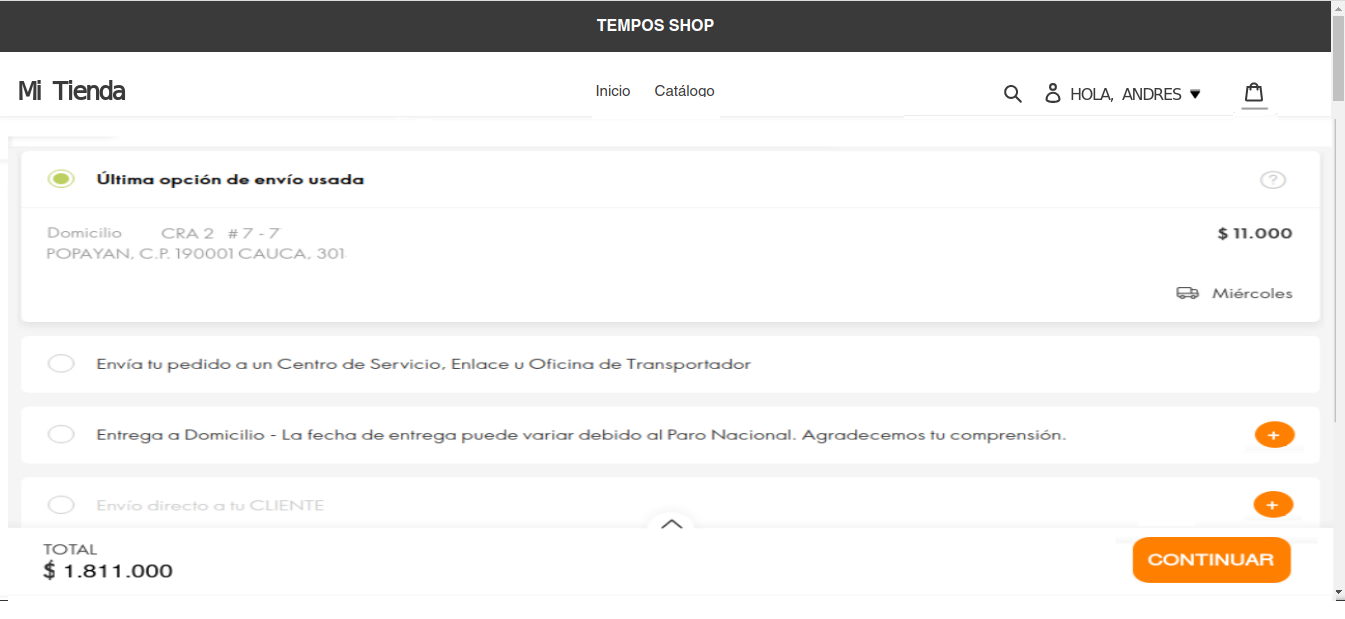
Task: Click the Mi Tienda store logo
Action: click(71, 91)
